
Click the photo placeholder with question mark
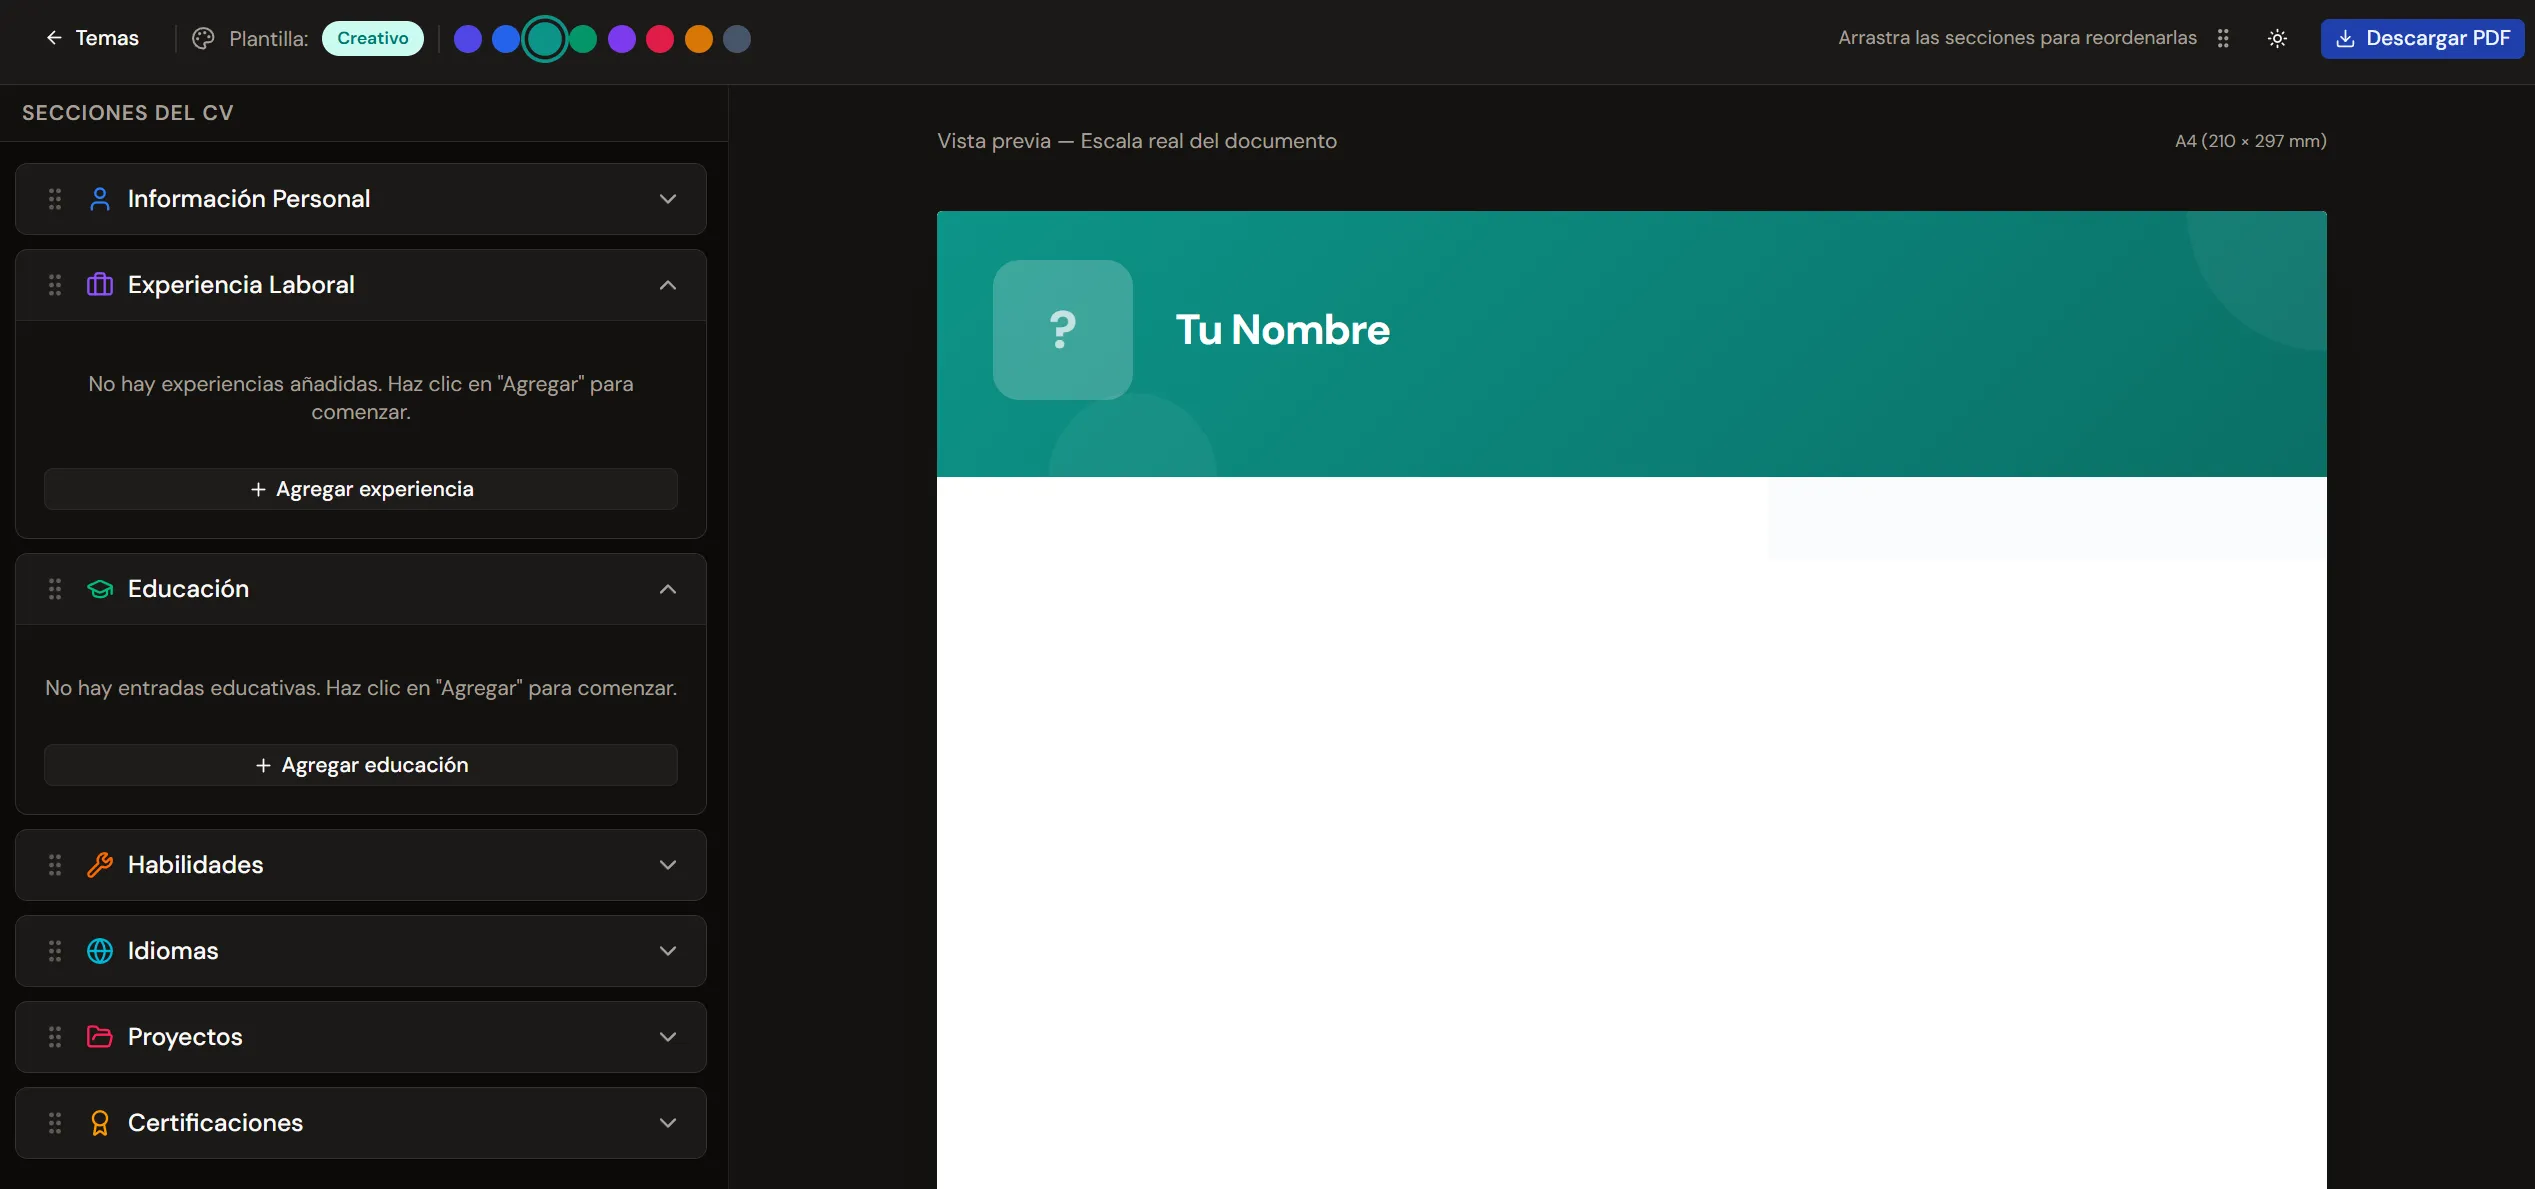pos(1062,329)
